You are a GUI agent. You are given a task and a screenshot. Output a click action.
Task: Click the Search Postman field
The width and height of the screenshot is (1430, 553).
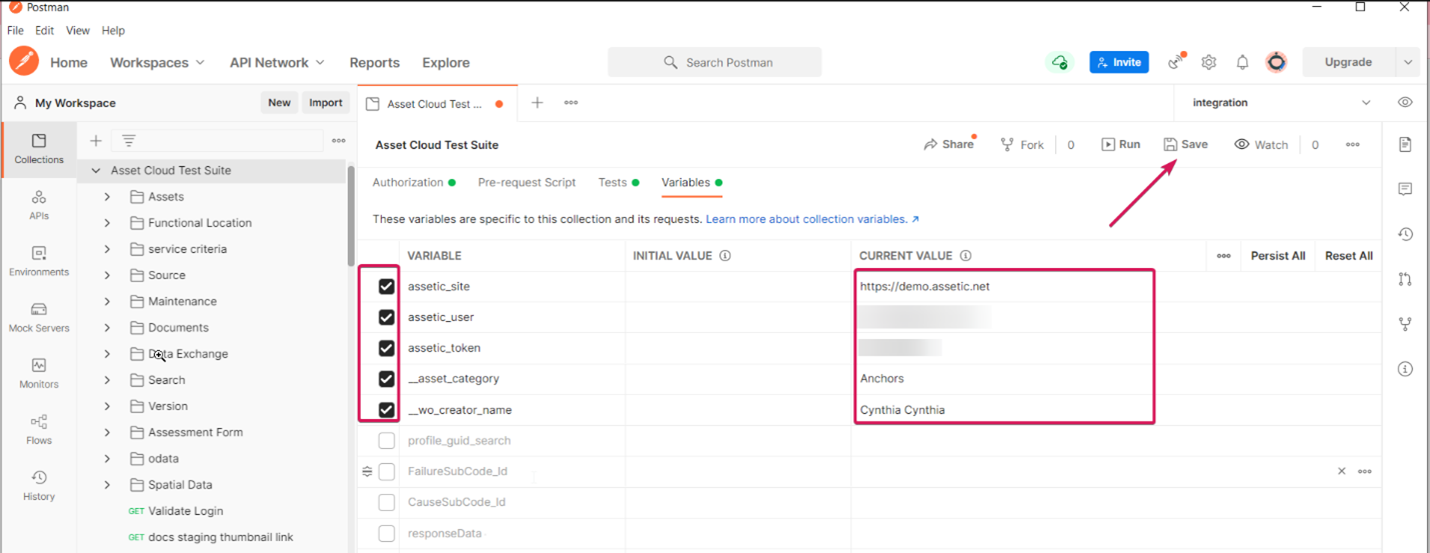pos(715,62)
